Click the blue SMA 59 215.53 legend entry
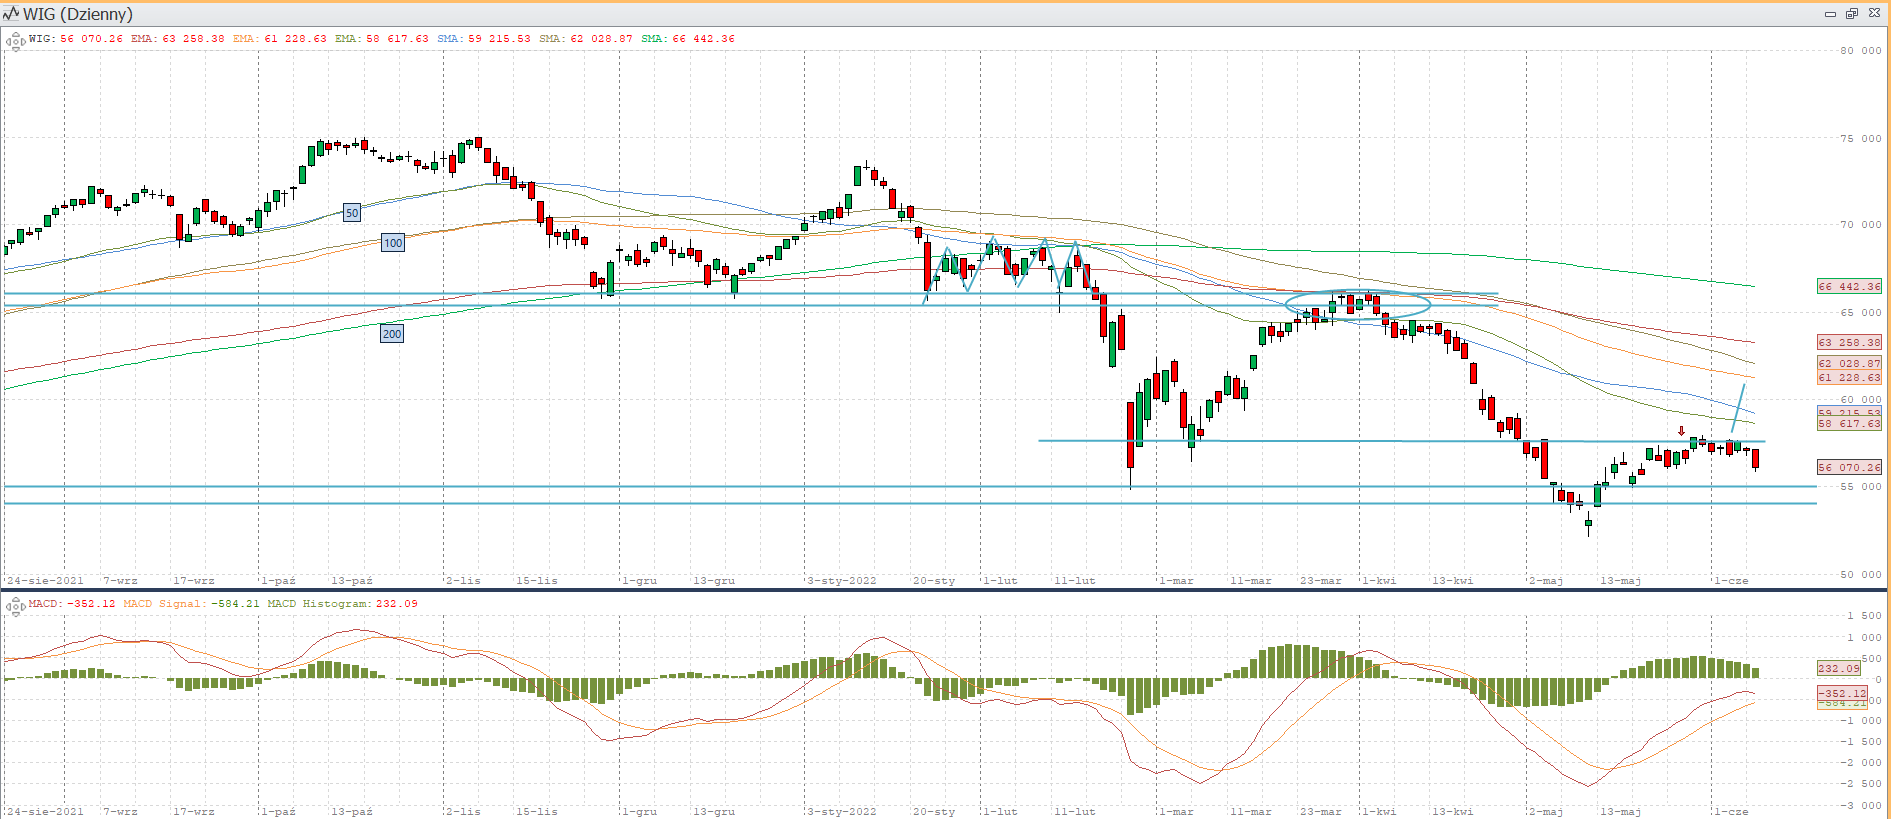This screenshot has height=819, width=1891. [x=483, y=39]
